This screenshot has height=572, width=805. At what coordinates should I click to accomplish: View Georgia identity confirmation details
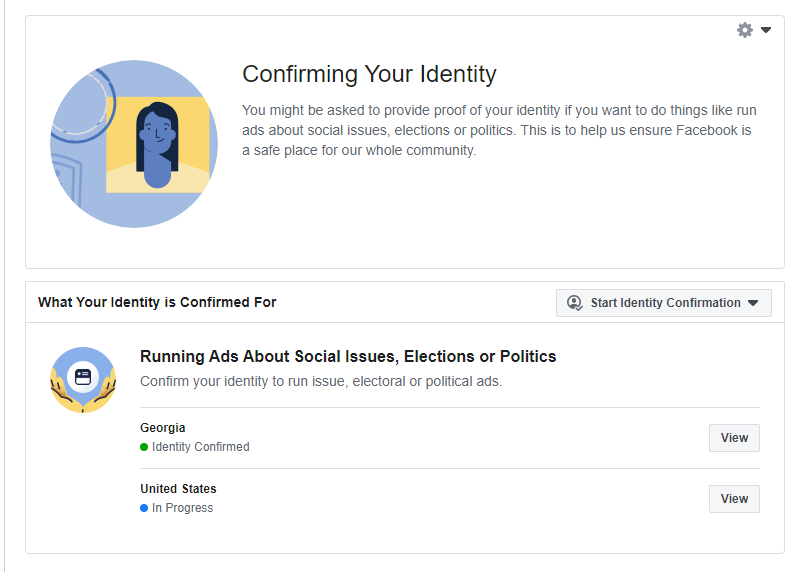tap(734, 438)
